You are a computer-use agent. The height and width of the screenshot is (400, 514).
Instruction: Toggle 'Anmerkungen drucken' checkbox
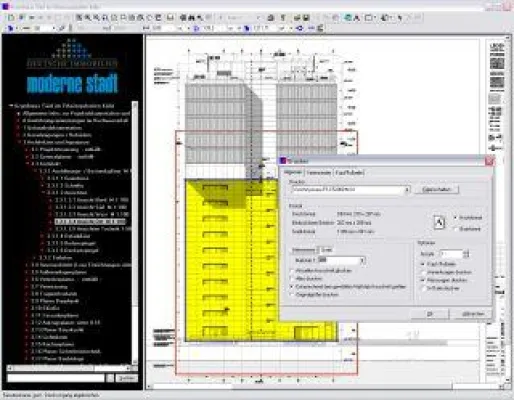(446, 272)
